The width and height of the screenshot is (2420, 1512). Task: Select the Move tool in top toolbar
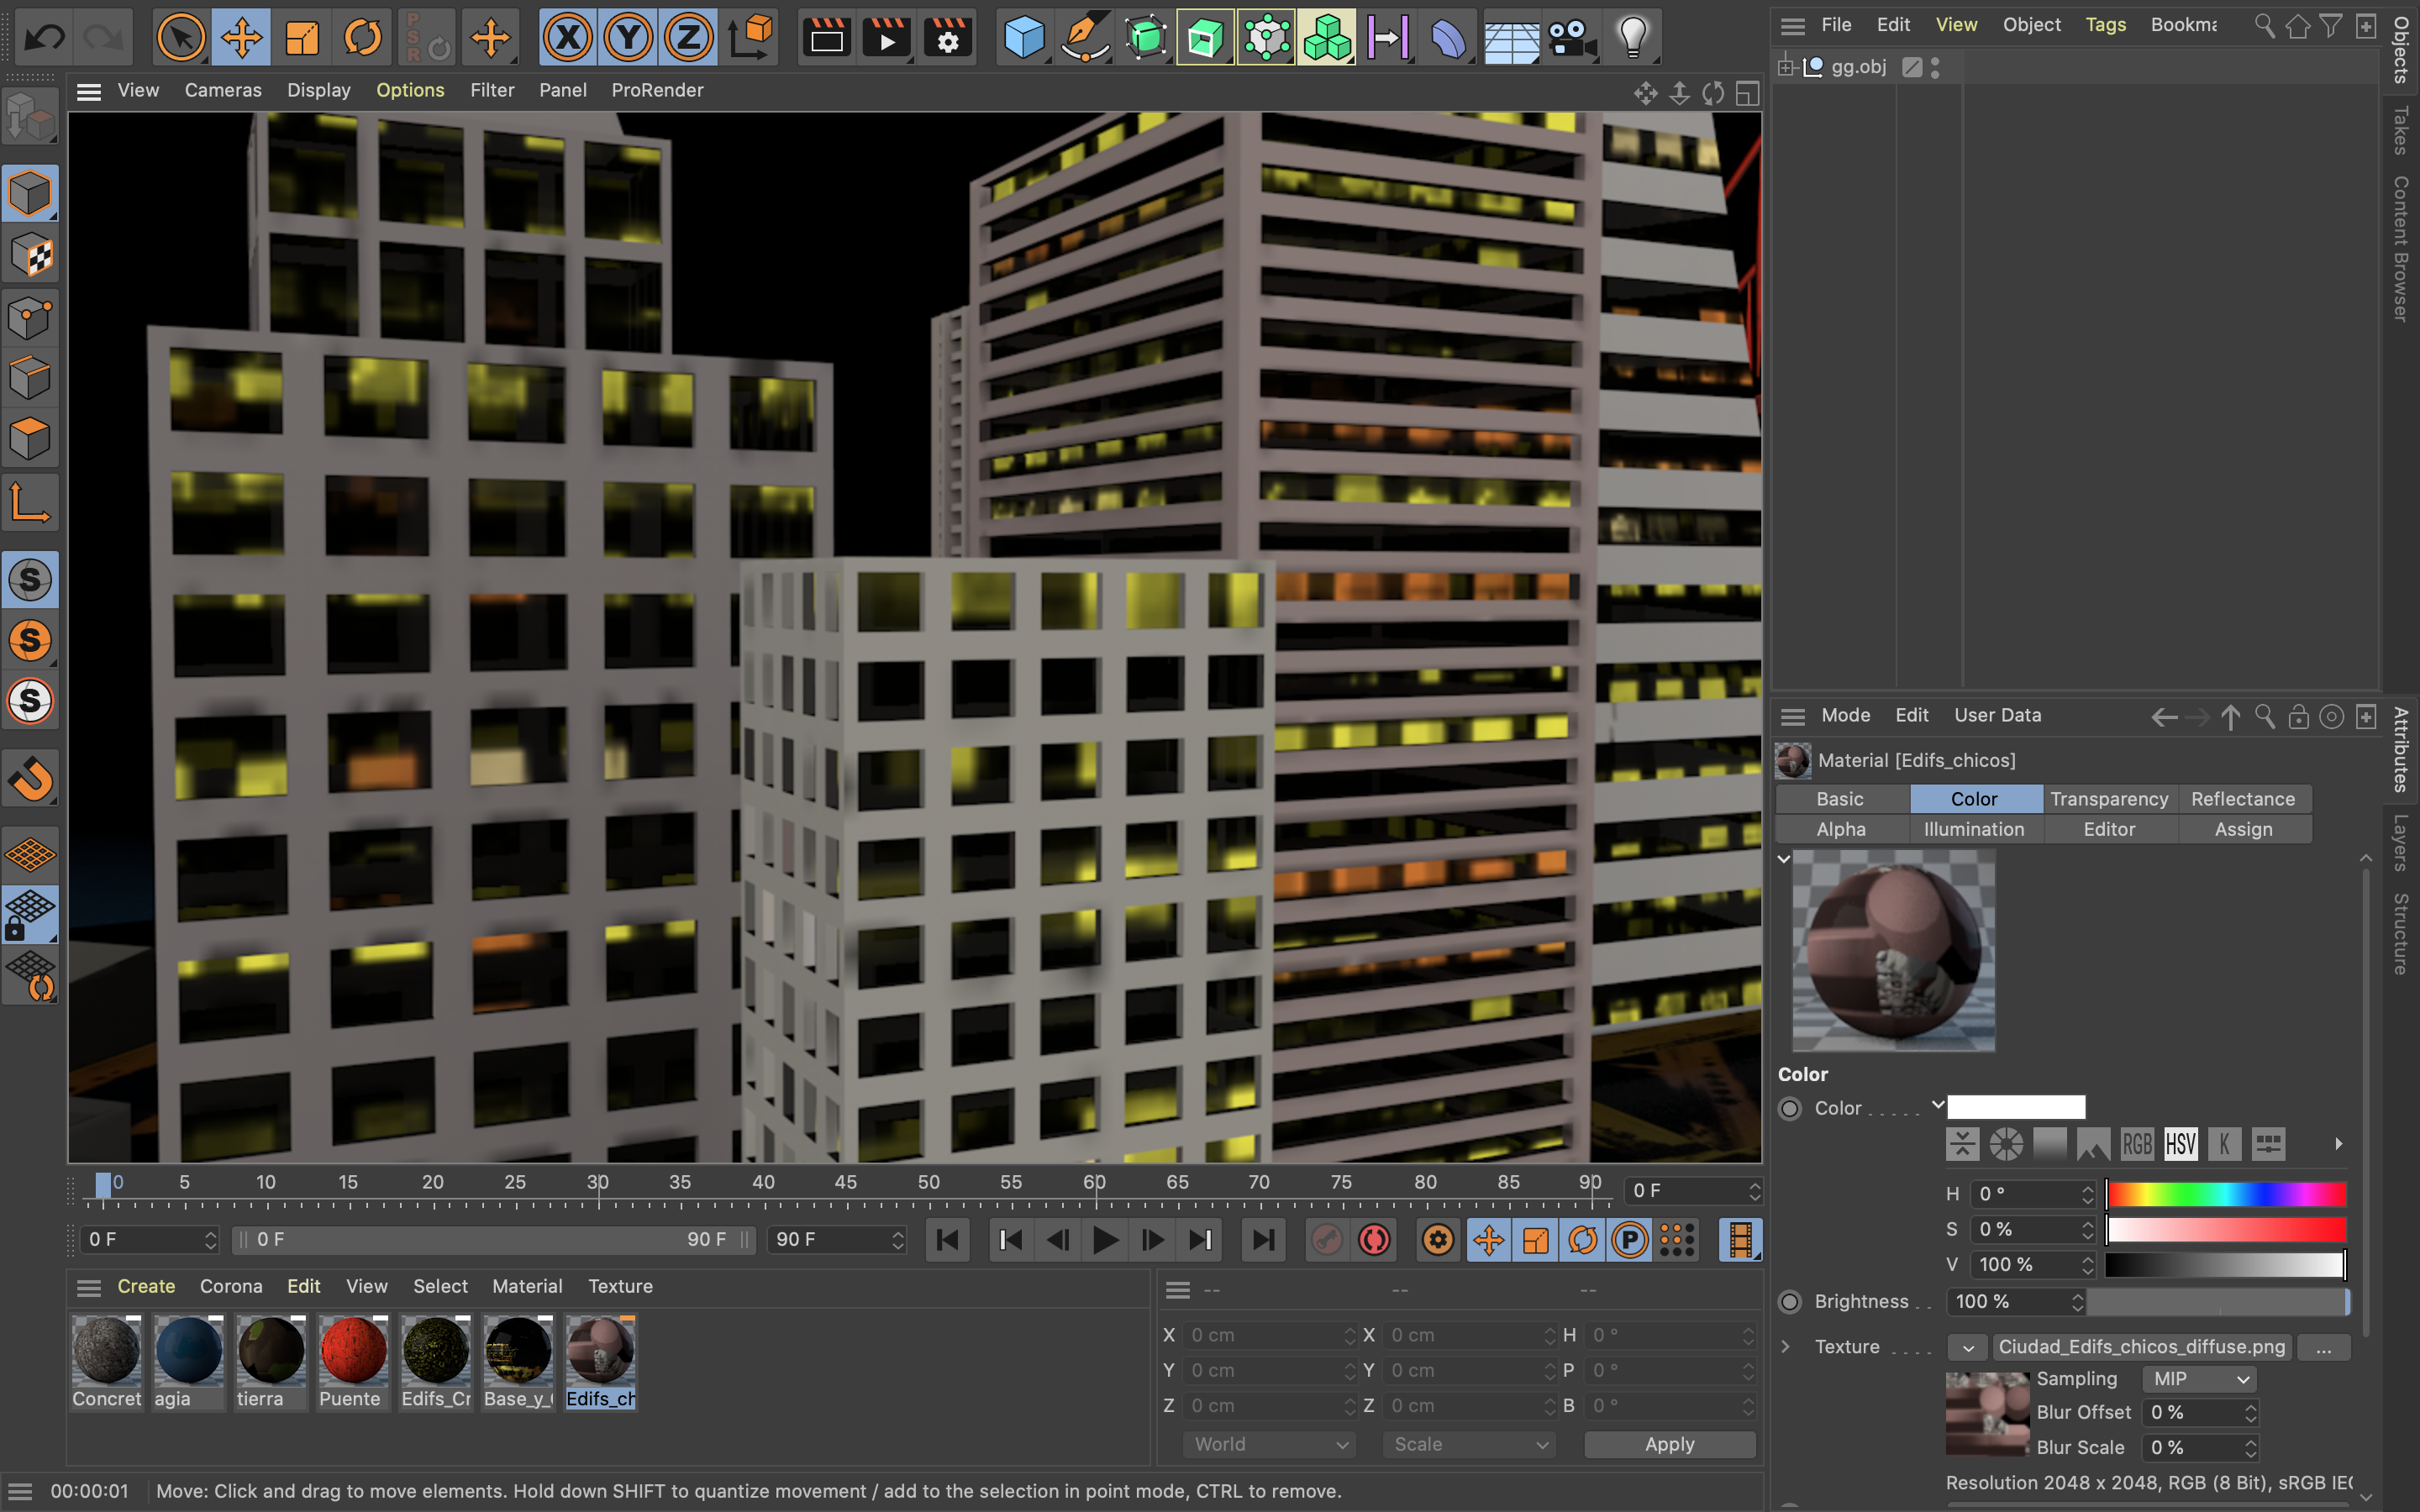pos(241,38)
